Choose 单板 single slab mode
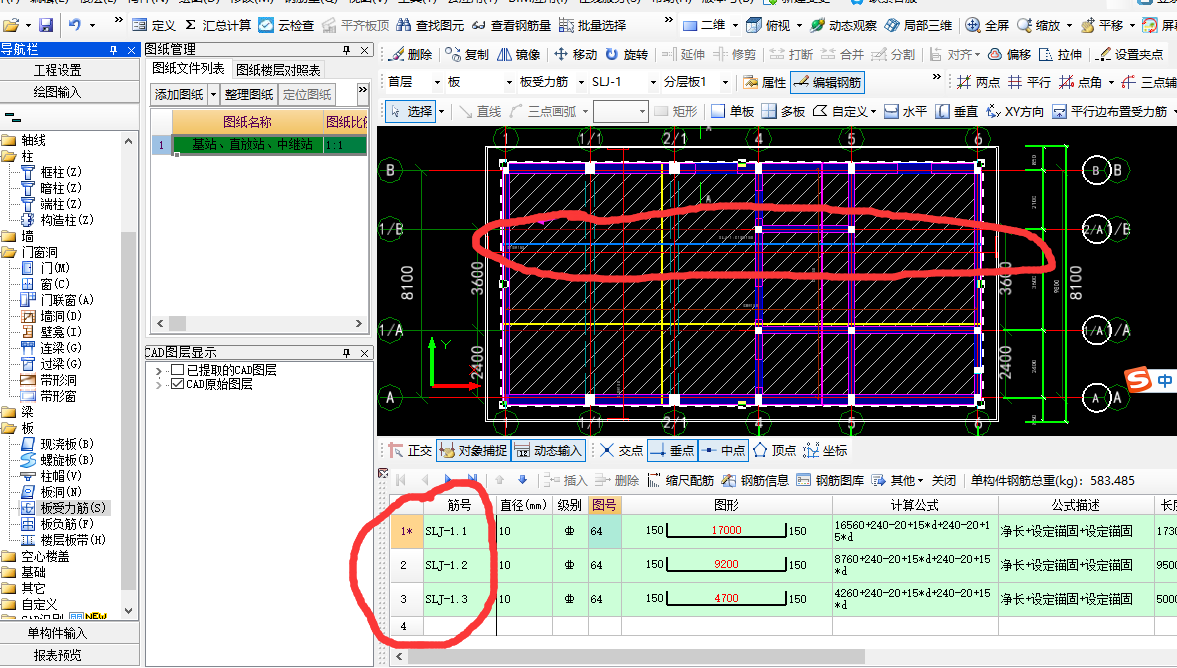 [x=733, y=111]
